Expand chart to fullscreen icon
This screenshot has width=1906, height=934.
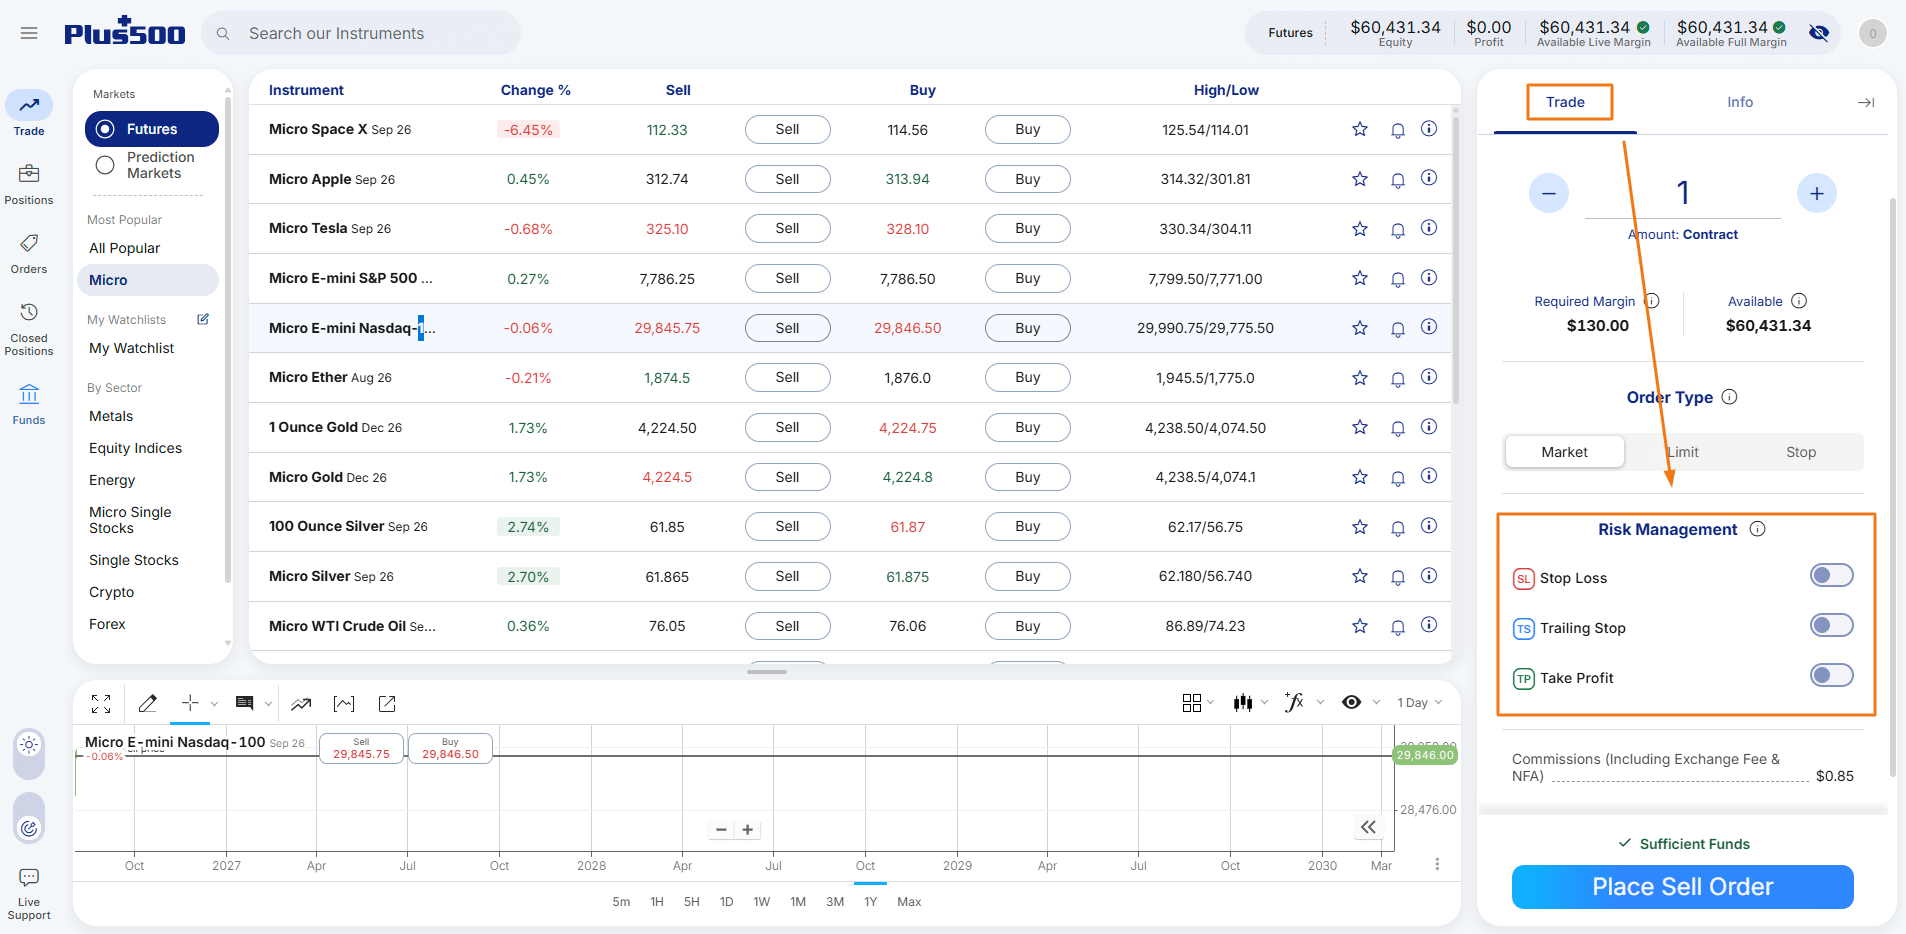point(101,704)
